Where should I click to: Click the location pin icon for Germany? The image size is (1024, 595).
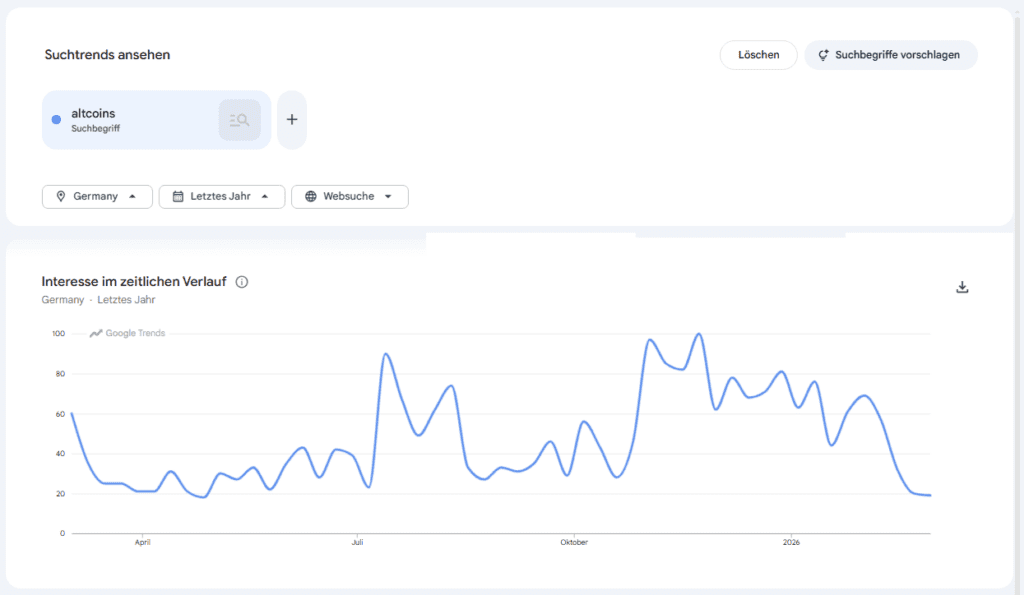[x=61, y=197]
